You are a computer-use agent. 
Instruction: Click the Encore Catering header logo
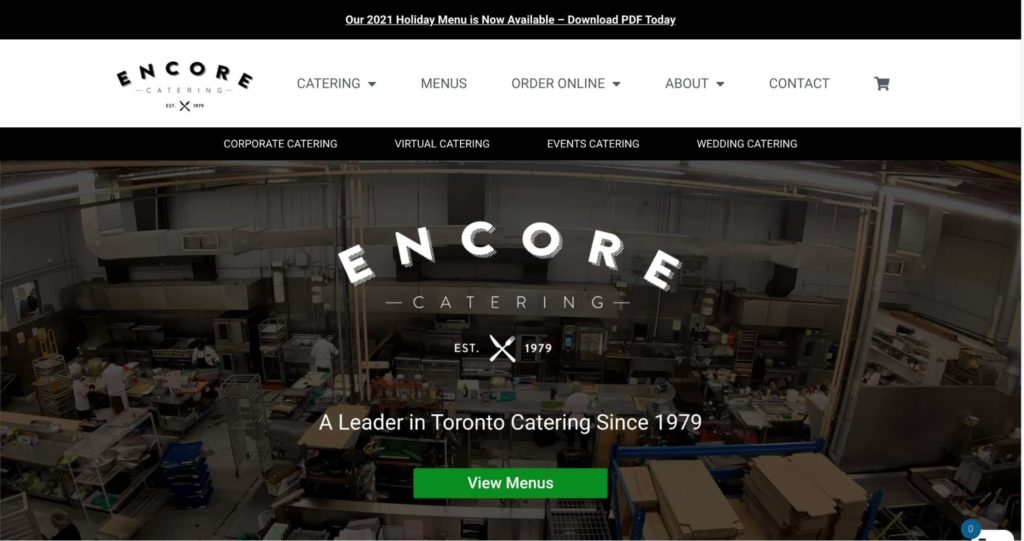point(185,86)
